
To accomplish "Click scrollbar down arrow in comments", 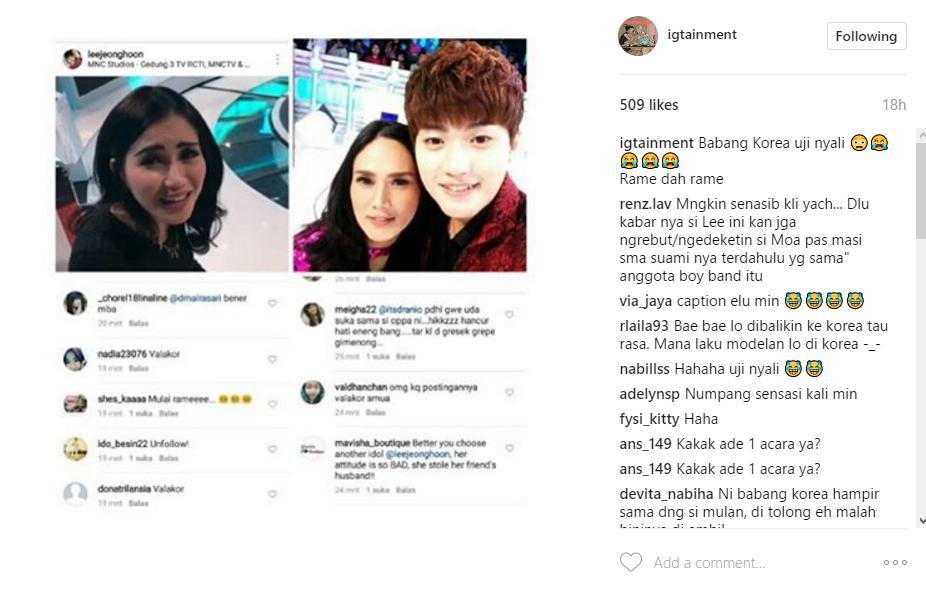I will pos(921,521).
